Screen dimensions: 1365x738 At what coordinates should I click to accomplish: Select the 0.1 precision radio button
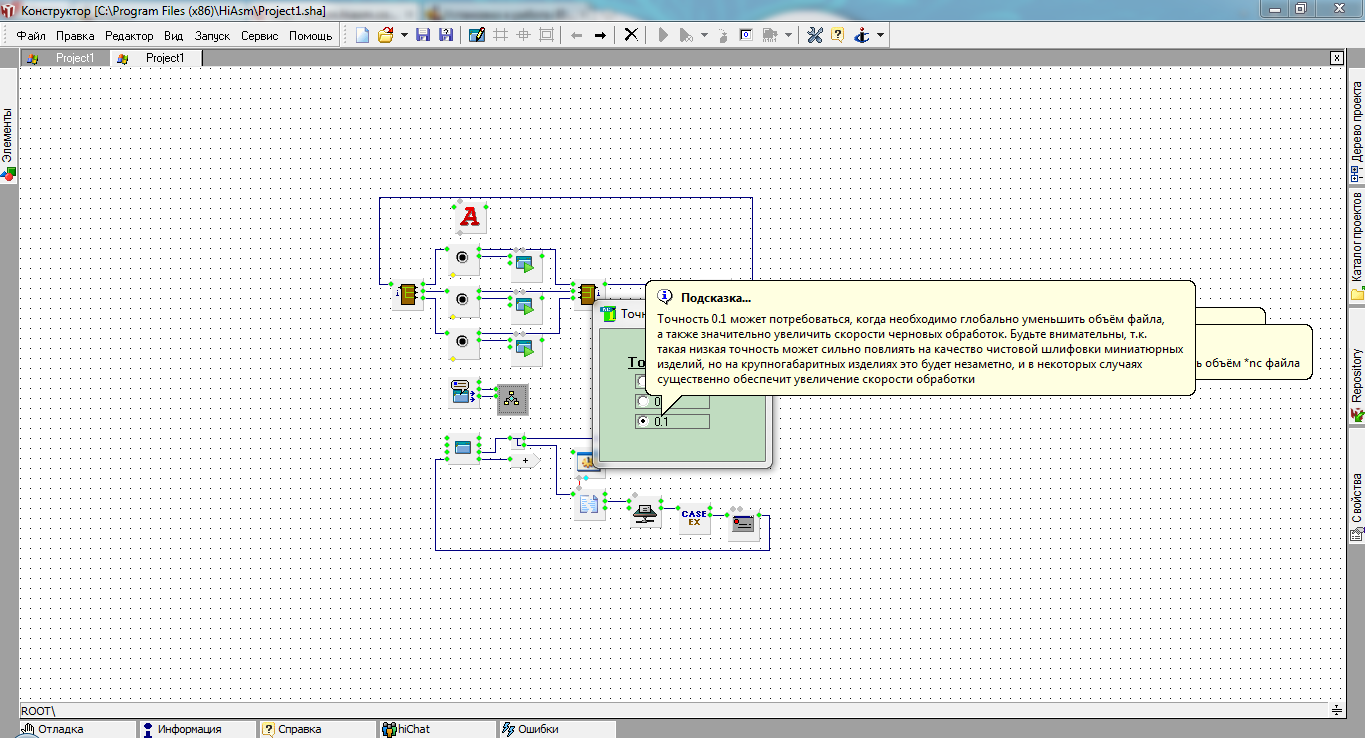[x=641, y=421]
